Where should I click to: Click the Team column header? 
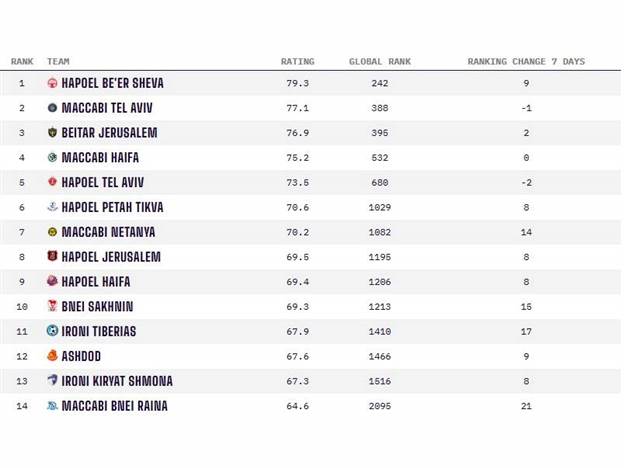(58, 62)
